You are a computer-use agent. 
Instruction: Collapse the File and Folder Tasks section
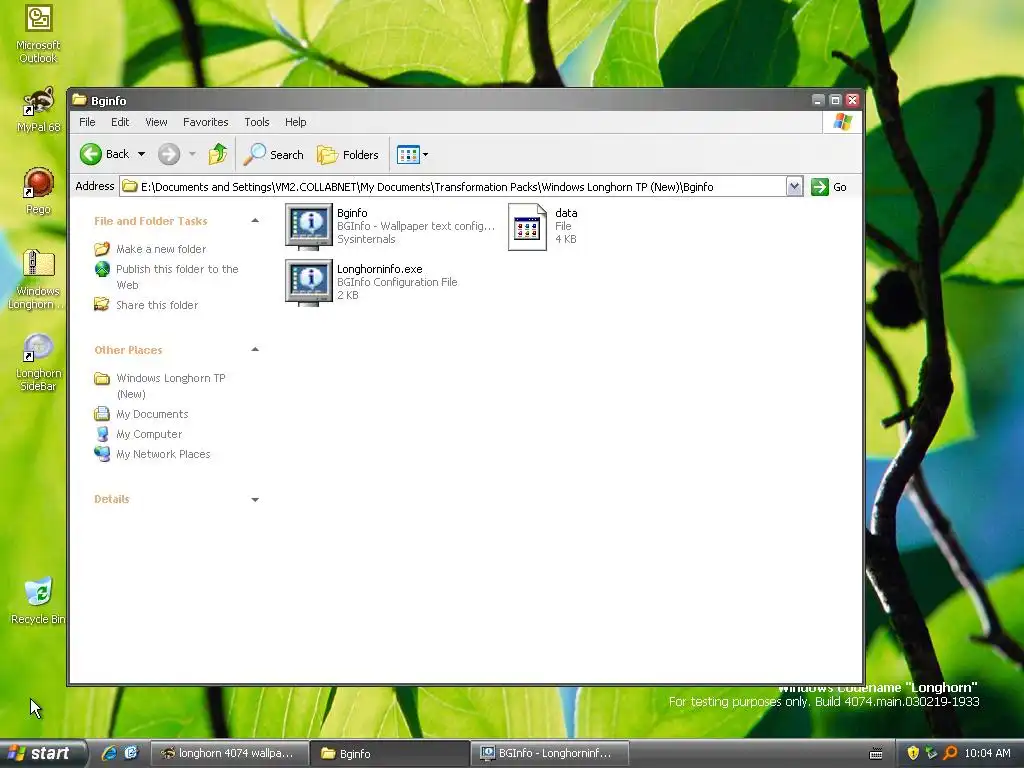(255, 221)
